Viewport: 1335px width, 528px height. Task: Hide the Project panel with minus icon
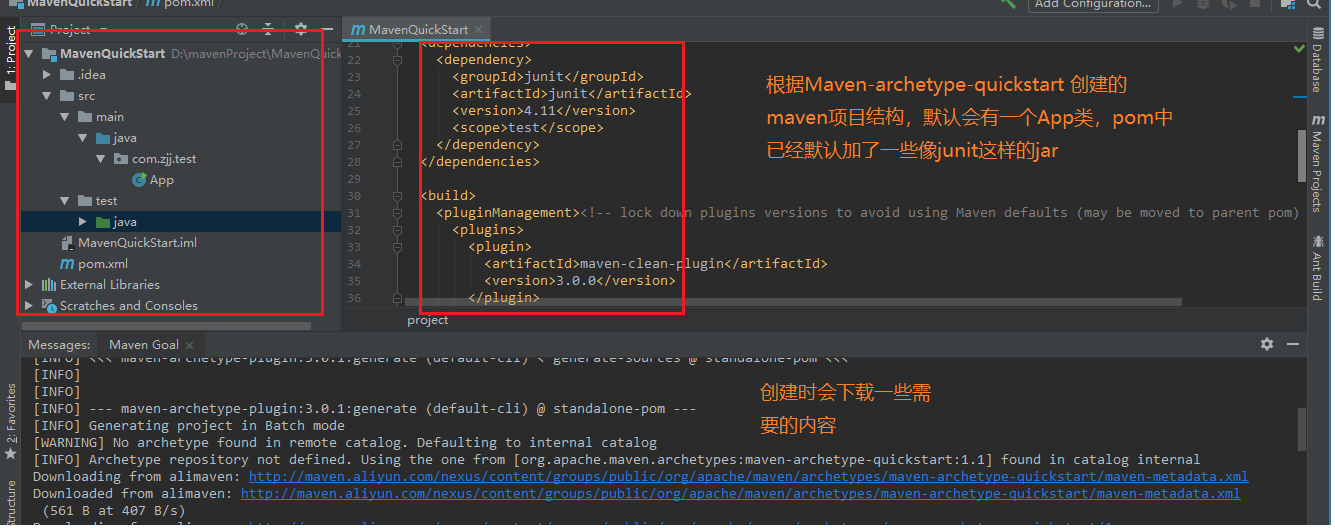point(325,29)
